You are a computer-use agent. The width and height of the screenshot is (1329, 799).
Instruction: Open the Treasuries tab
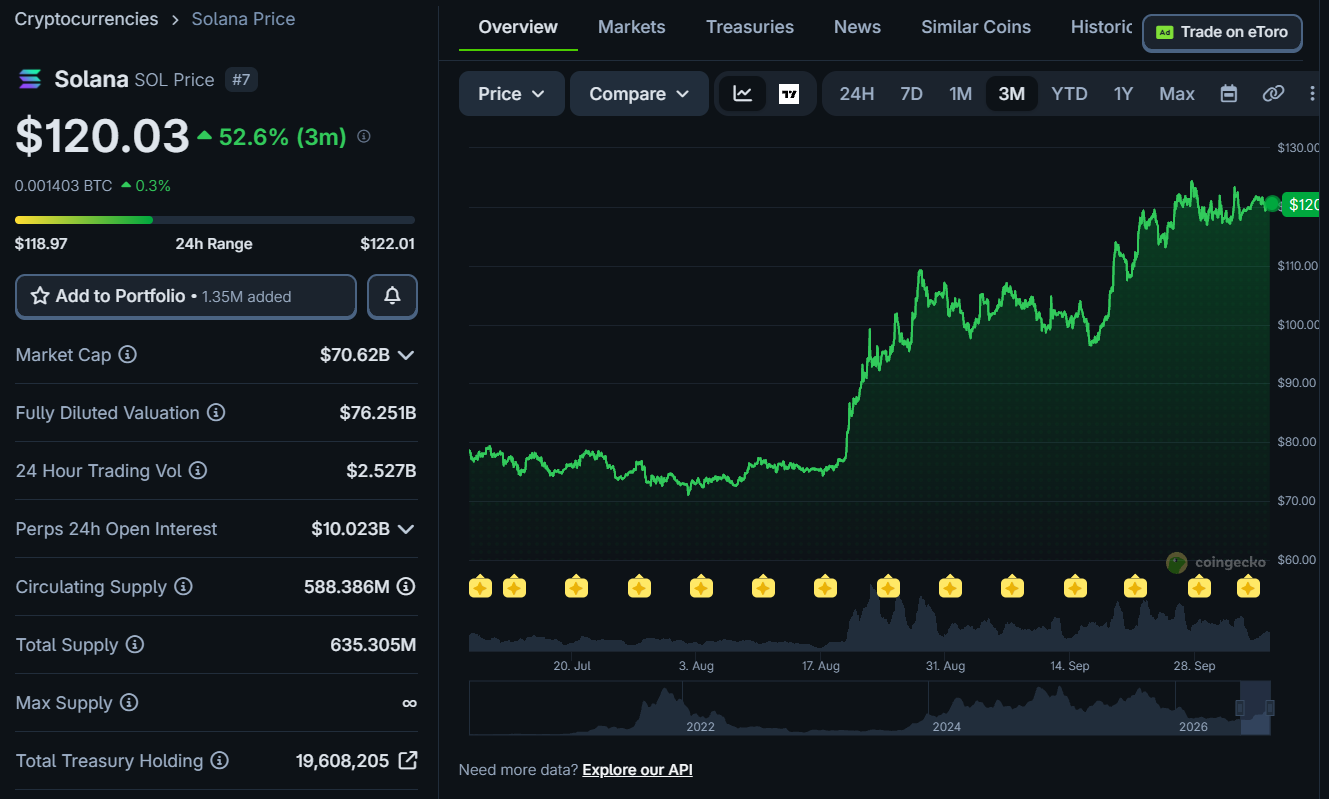point(750,27)
